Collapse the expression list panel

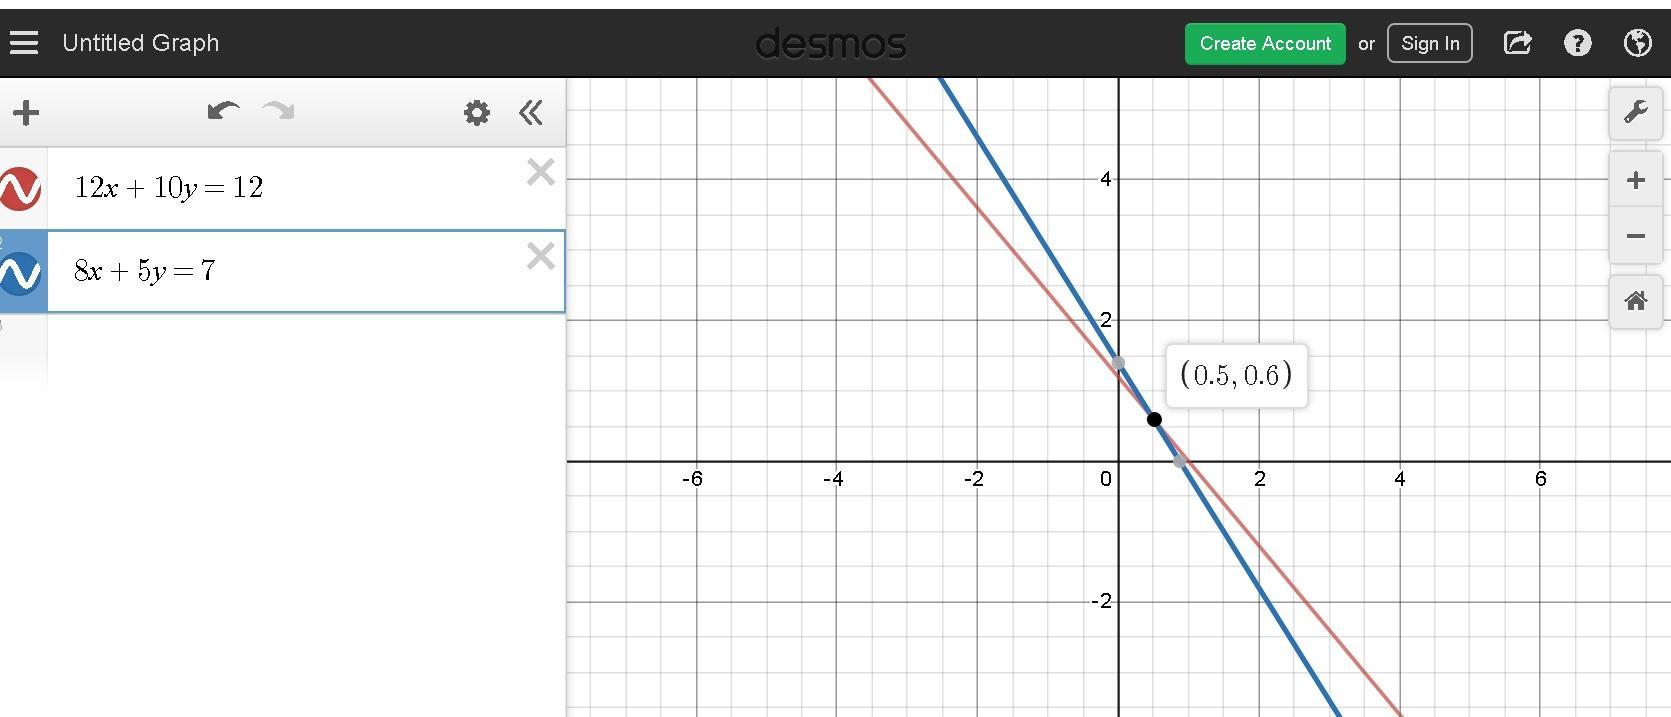[x=531, y=113]
